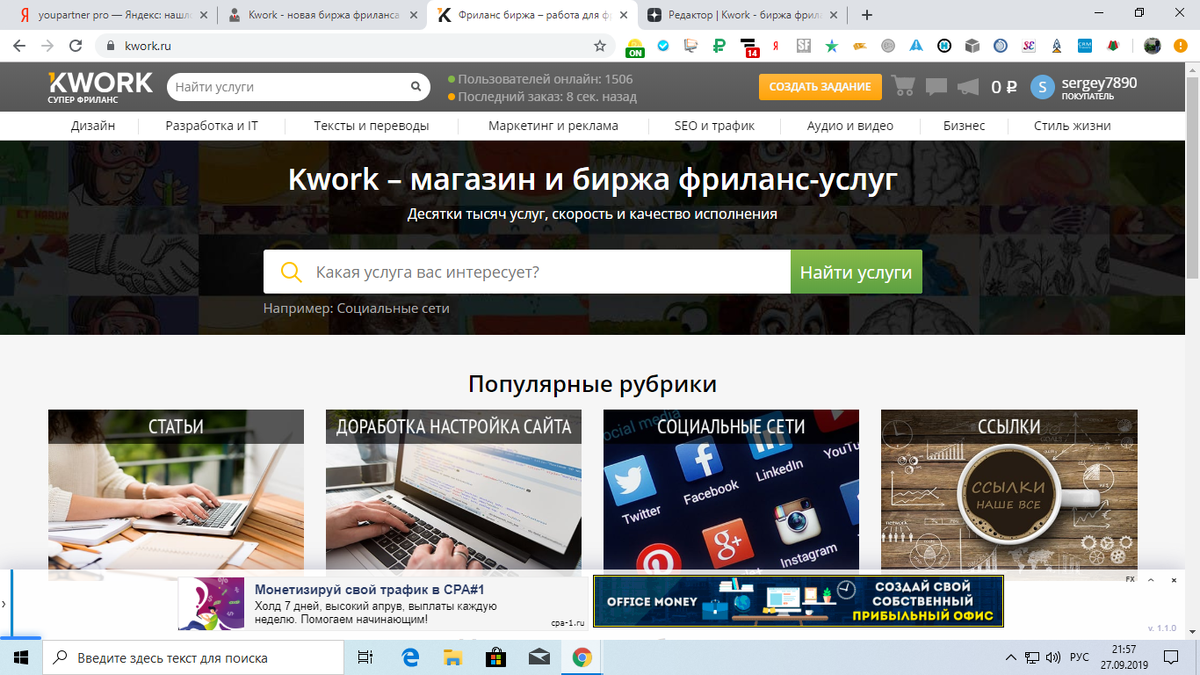The image size is (1200, 675).
Task: Open the Бизнес category
Action: pyautogui.click(x=964, y=126)
